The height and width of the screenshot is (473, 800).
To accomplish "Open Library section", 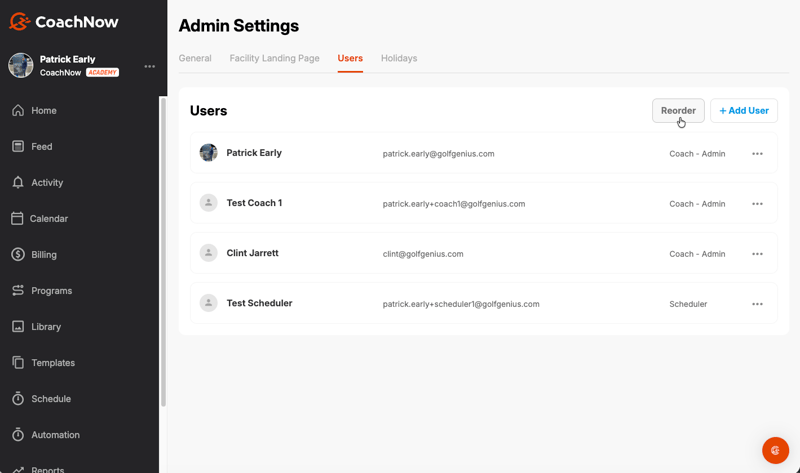I will coord(46,327).
